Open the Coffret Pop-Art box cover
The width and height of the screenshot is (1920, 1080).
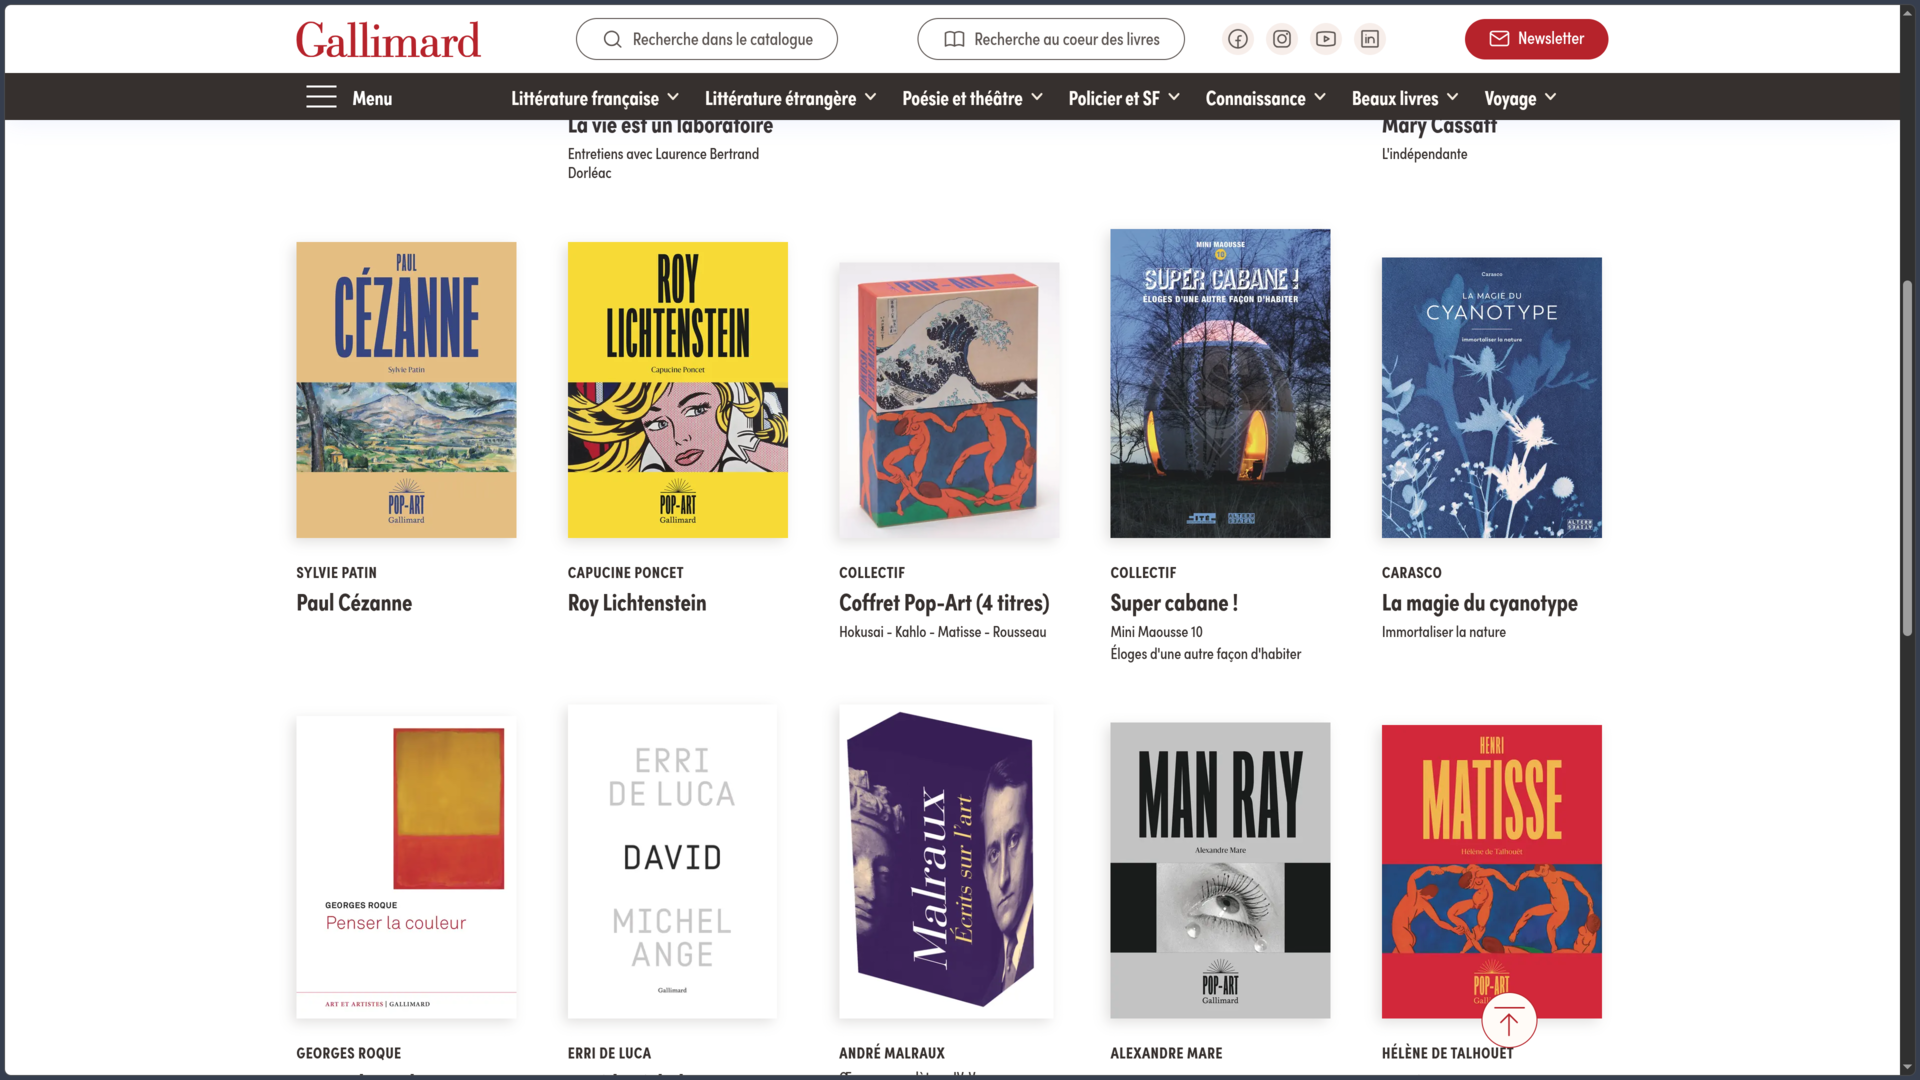tap(949, 400)
